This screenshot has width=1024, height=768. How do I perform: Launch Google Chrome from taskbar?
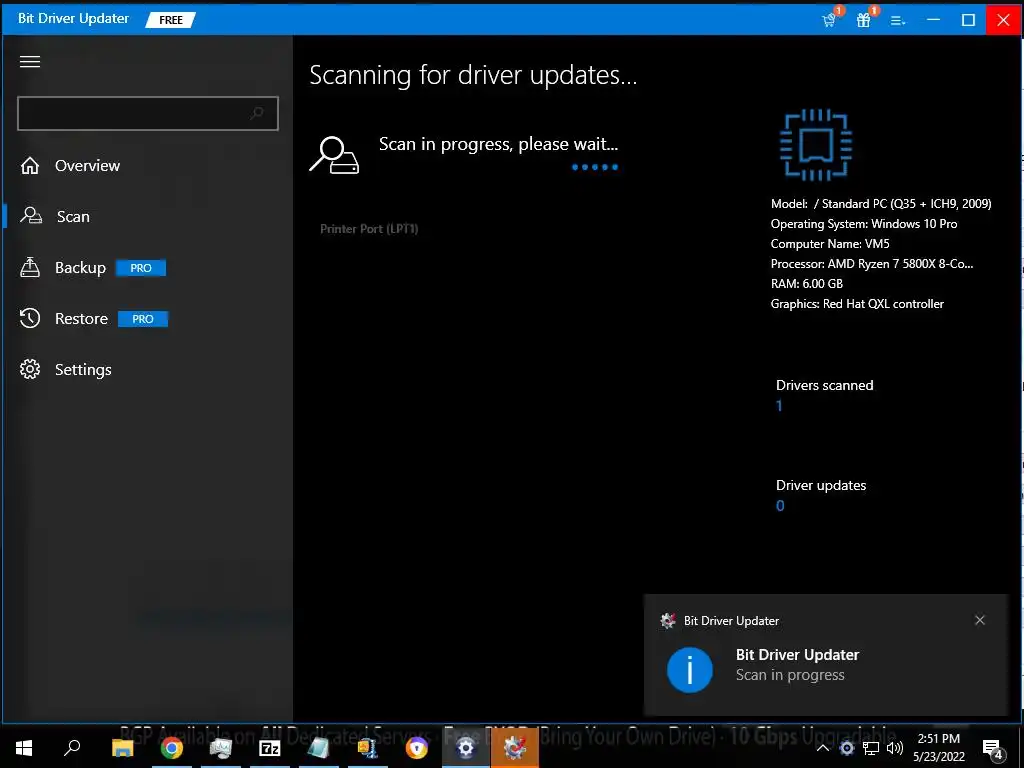(x=172, y=748)
